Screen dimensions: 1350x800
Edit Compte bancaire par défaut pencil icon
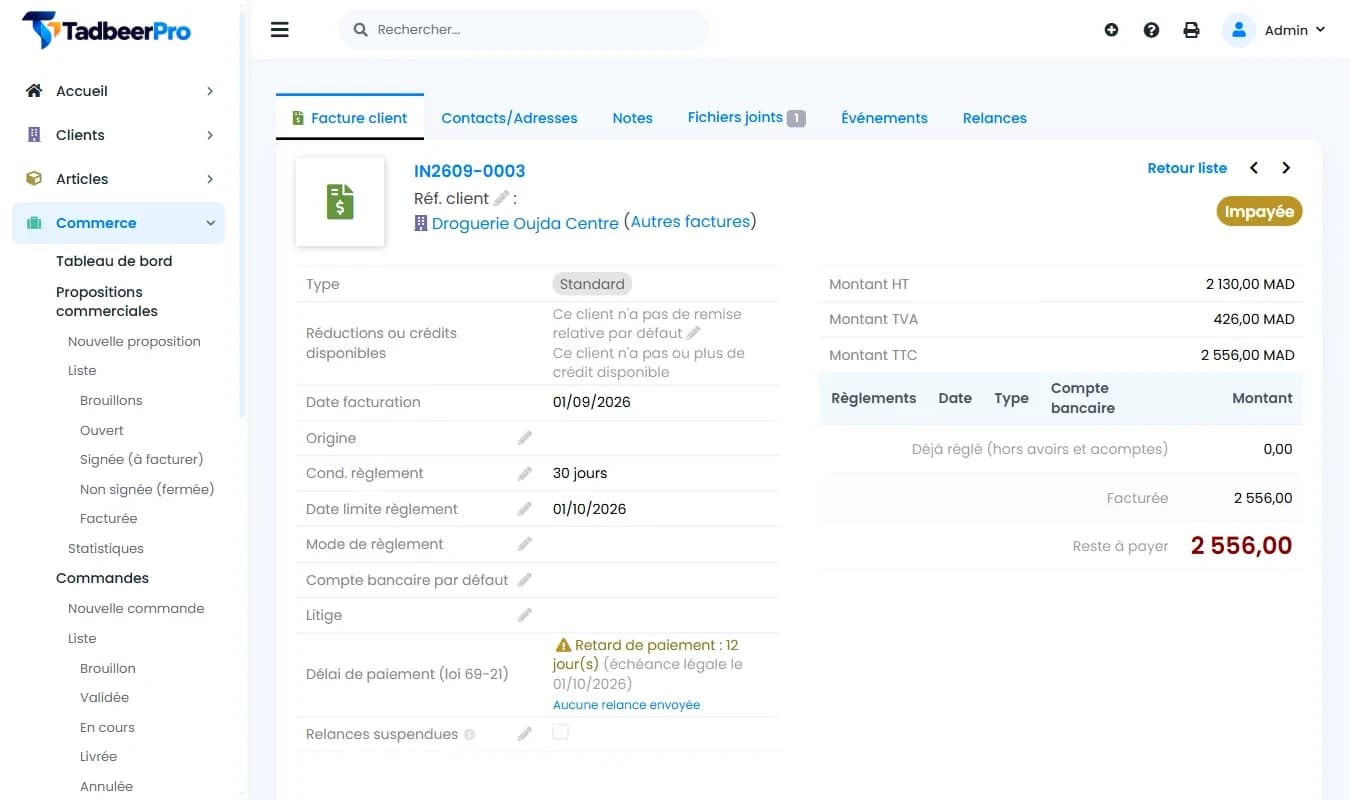click(x=524, y=580)
